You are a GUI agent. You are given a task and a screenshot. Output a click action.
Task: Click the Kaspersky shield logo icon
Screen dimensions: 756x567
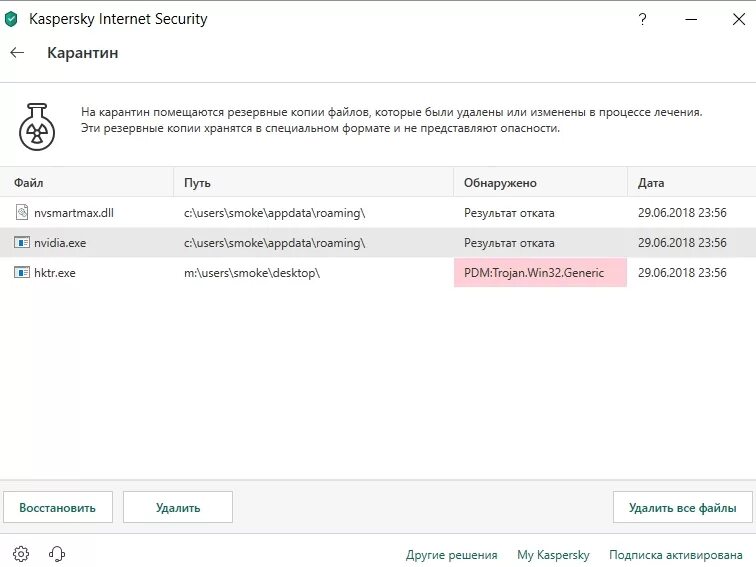[13, 19]
